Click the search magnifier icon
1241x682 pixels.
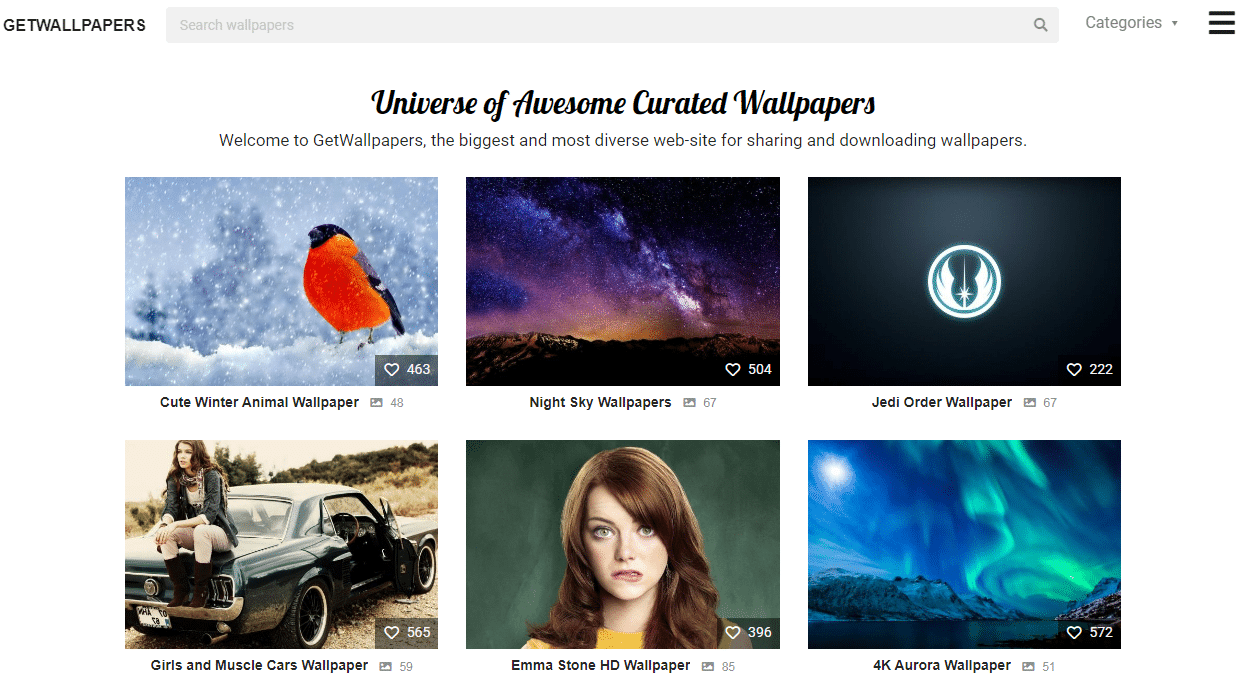pos(1040,25)
